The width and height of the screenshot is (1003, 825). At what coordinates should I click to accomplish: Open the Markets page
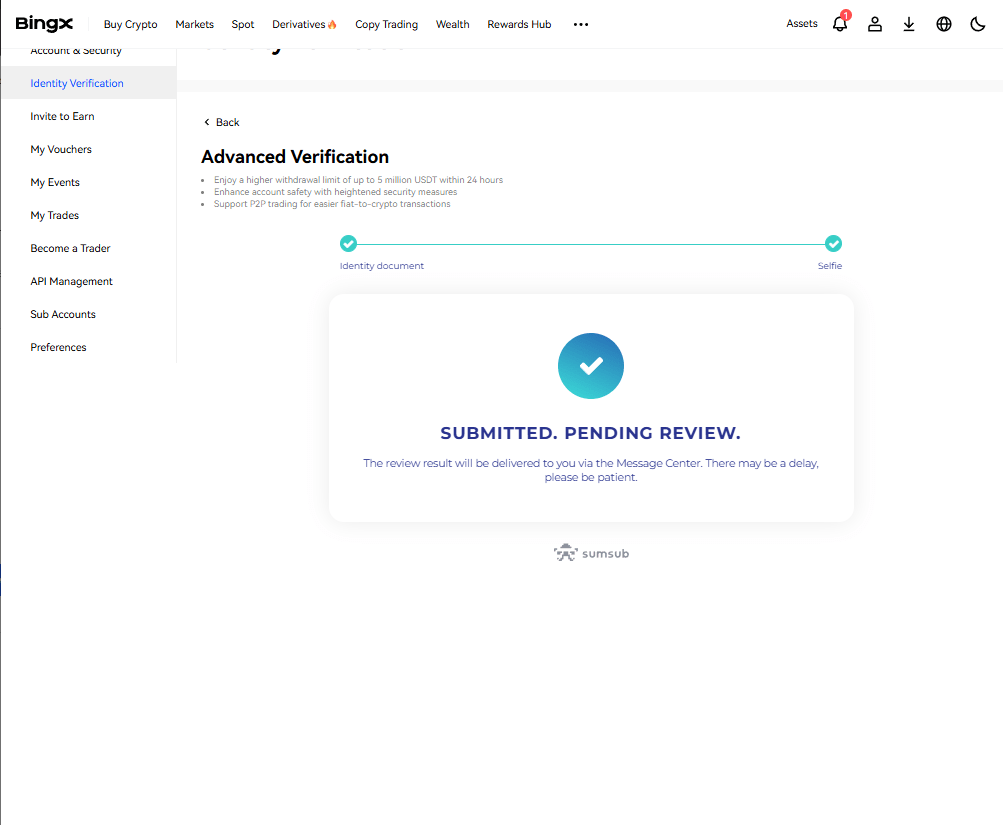point(194,24)
